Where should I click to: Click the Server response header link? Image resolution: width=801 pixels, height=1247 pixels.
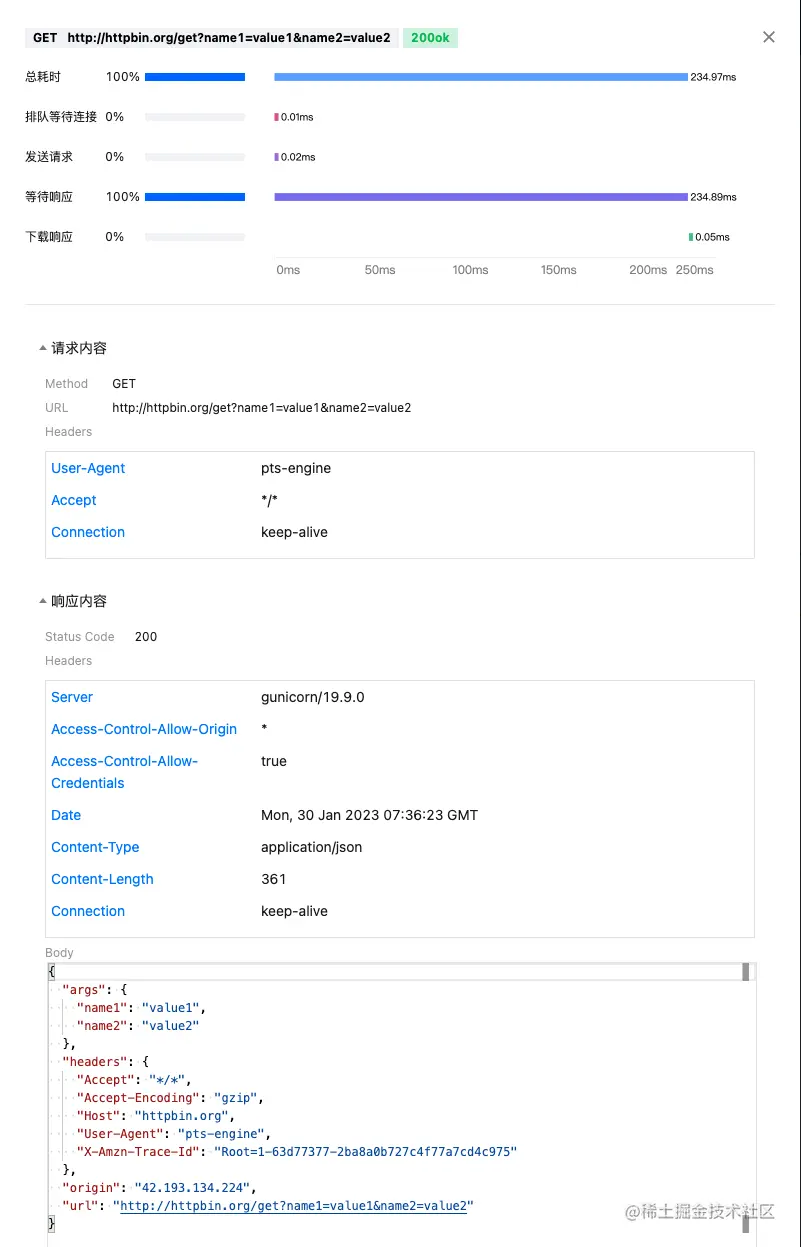coord(71,697)
